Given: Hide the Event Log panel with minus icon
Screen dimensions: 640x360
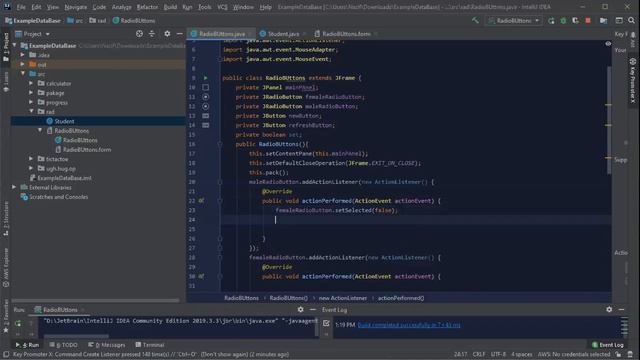Looking at the screenshot, I should 621,310.
